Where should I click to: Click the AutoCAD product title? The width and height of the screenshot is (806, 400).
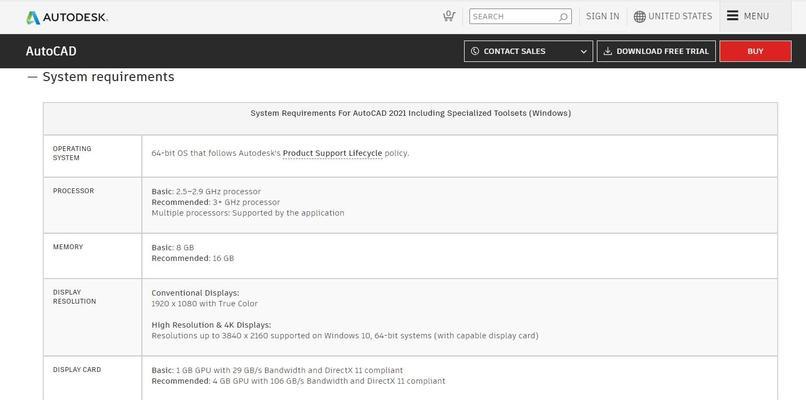point(51,51)
